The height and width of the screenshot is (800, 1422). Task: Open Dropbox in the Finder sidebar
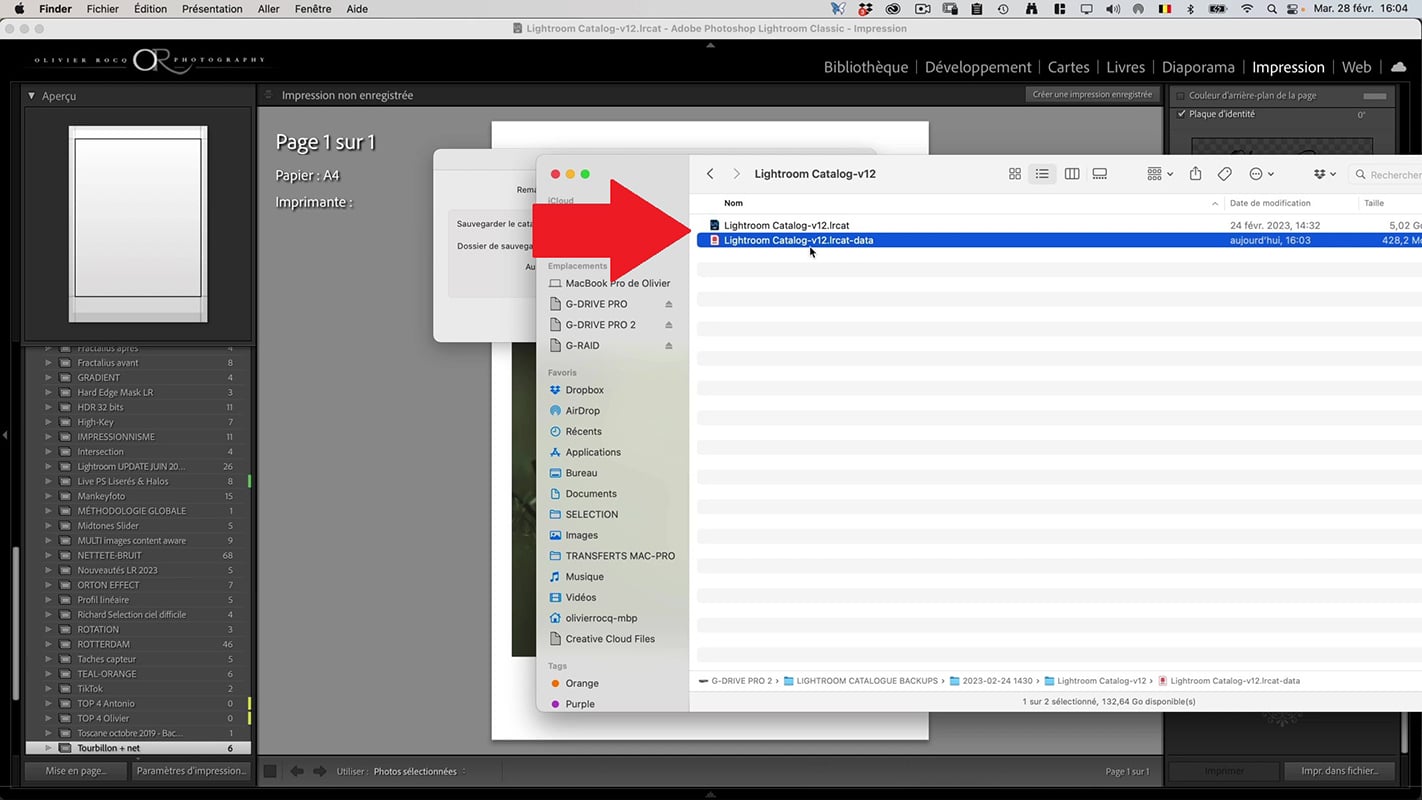tap(584, 390)
